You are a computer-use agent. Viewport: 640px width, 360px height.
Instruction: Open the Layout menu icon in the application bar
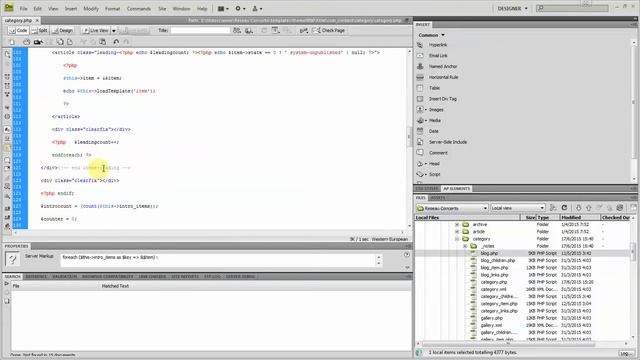click(222, 9)
